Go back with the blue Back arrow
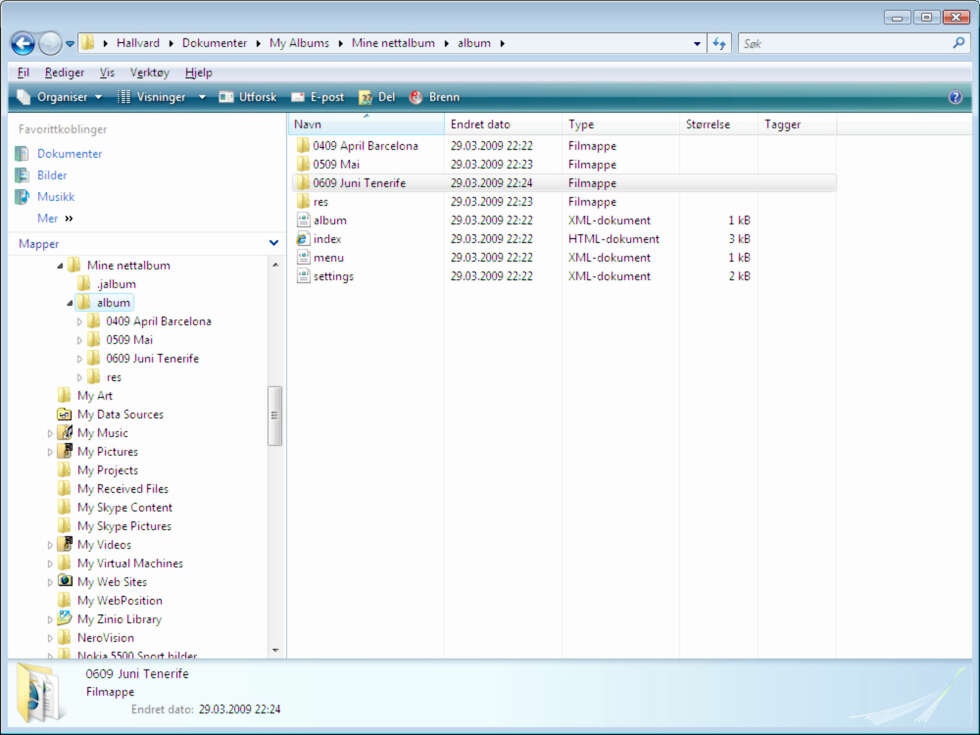 coord(23,44)
